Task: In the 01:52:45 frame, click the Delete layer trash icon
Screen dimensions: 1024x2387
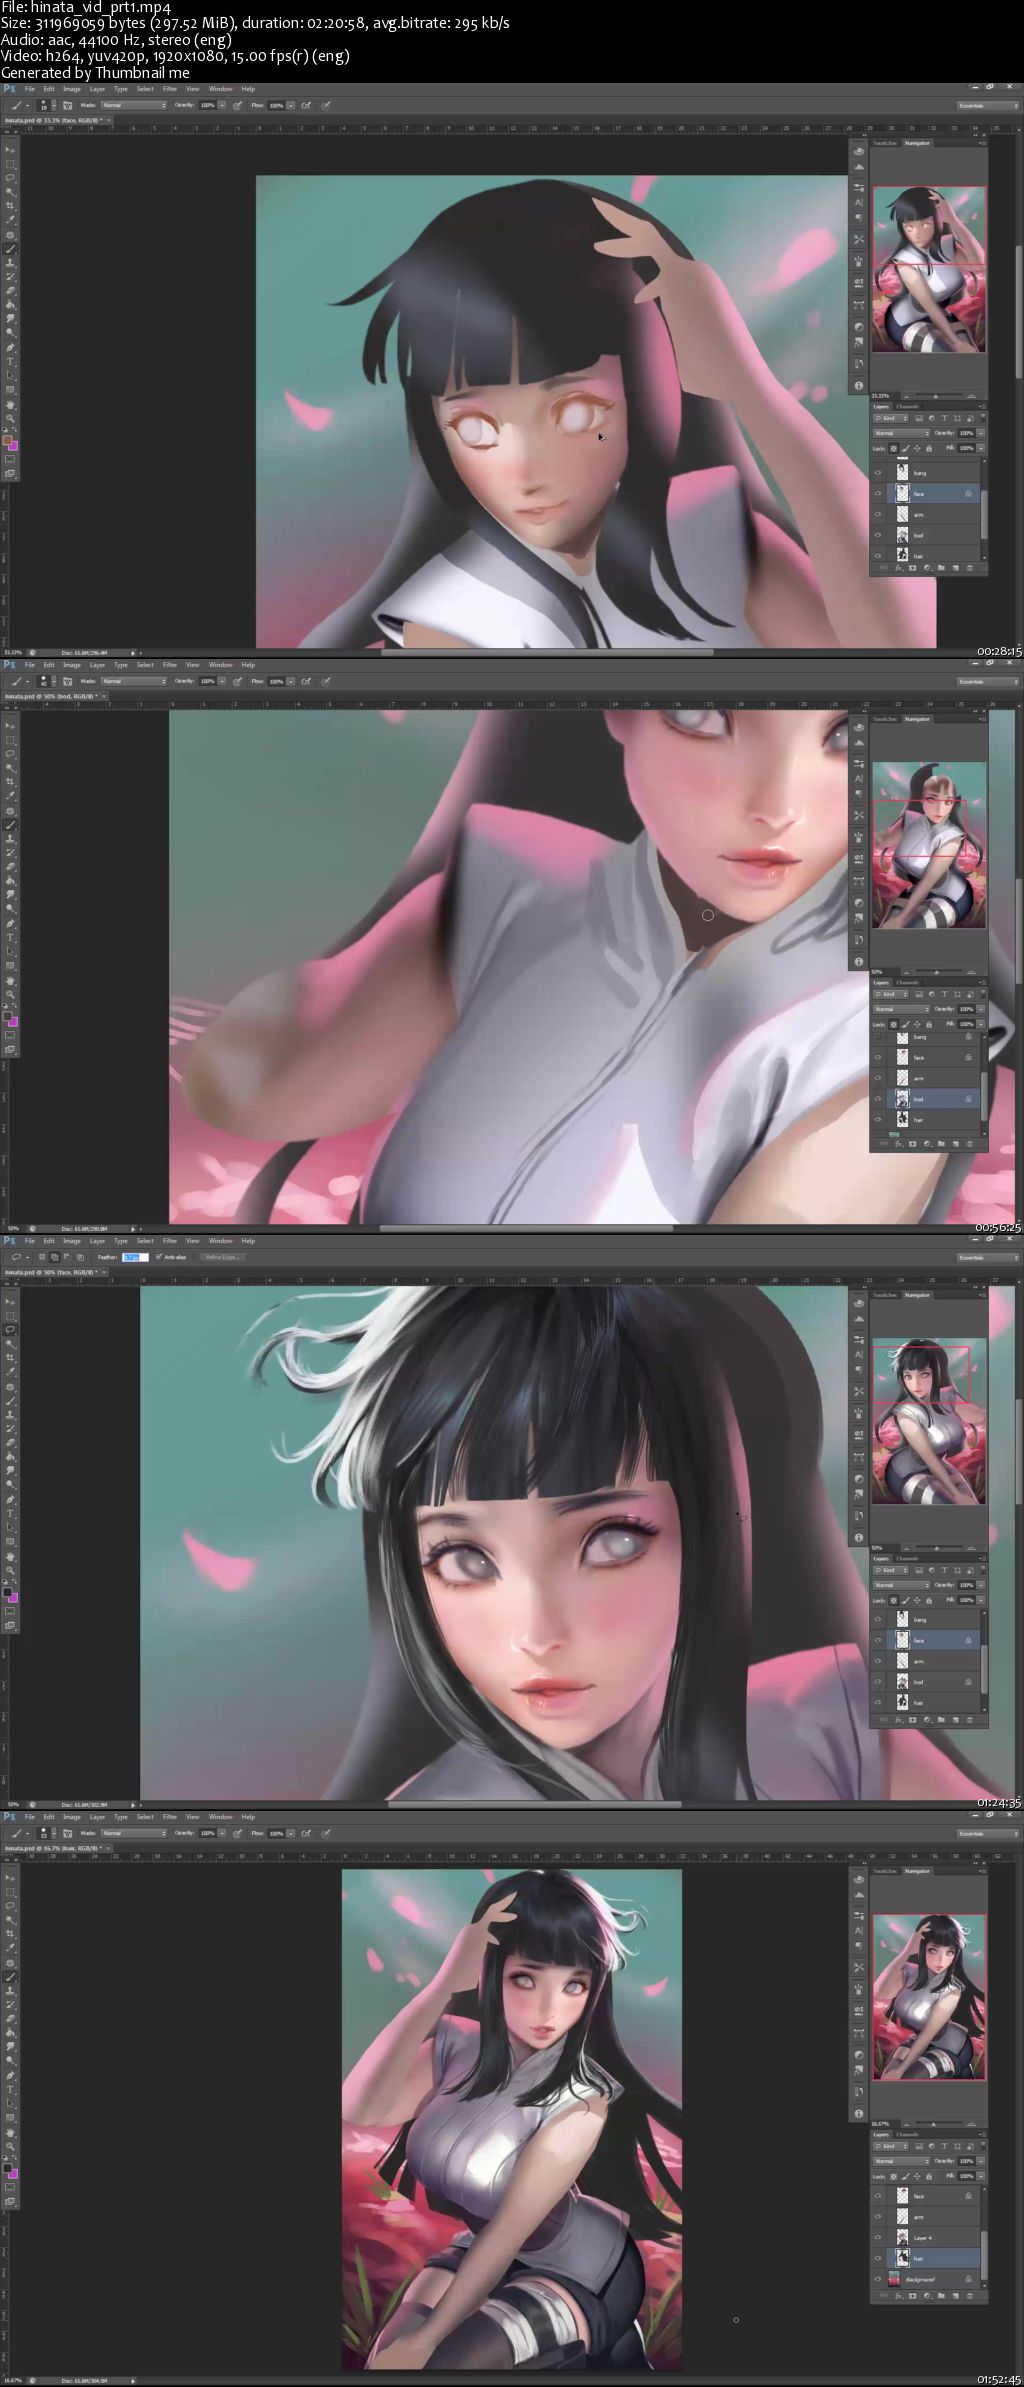Action: click(970, 2295)
